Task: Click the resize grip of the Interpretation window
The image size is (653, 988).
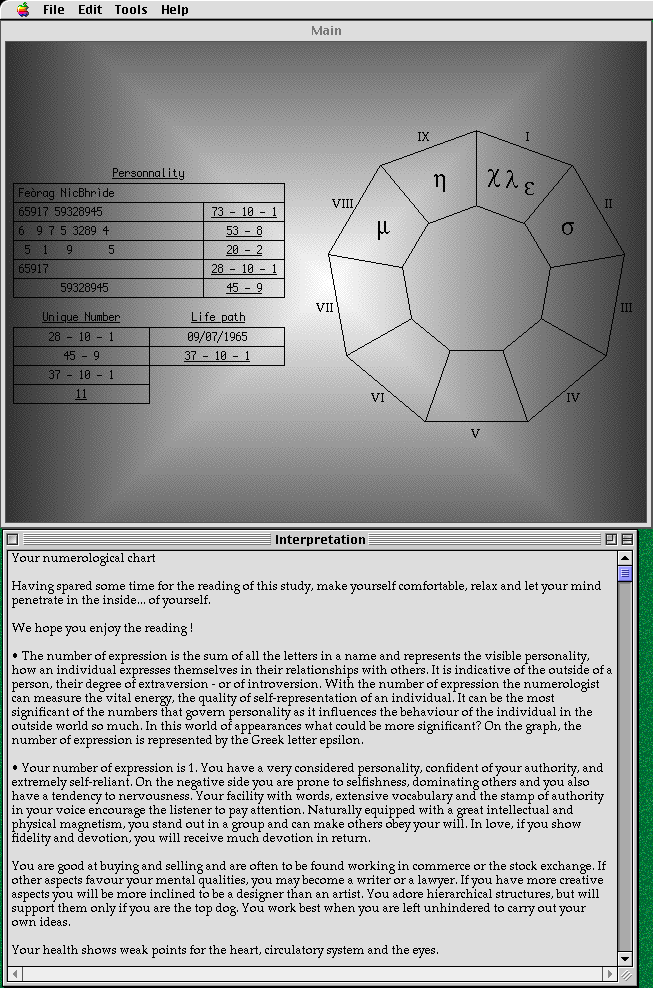Action: [626, 974]
